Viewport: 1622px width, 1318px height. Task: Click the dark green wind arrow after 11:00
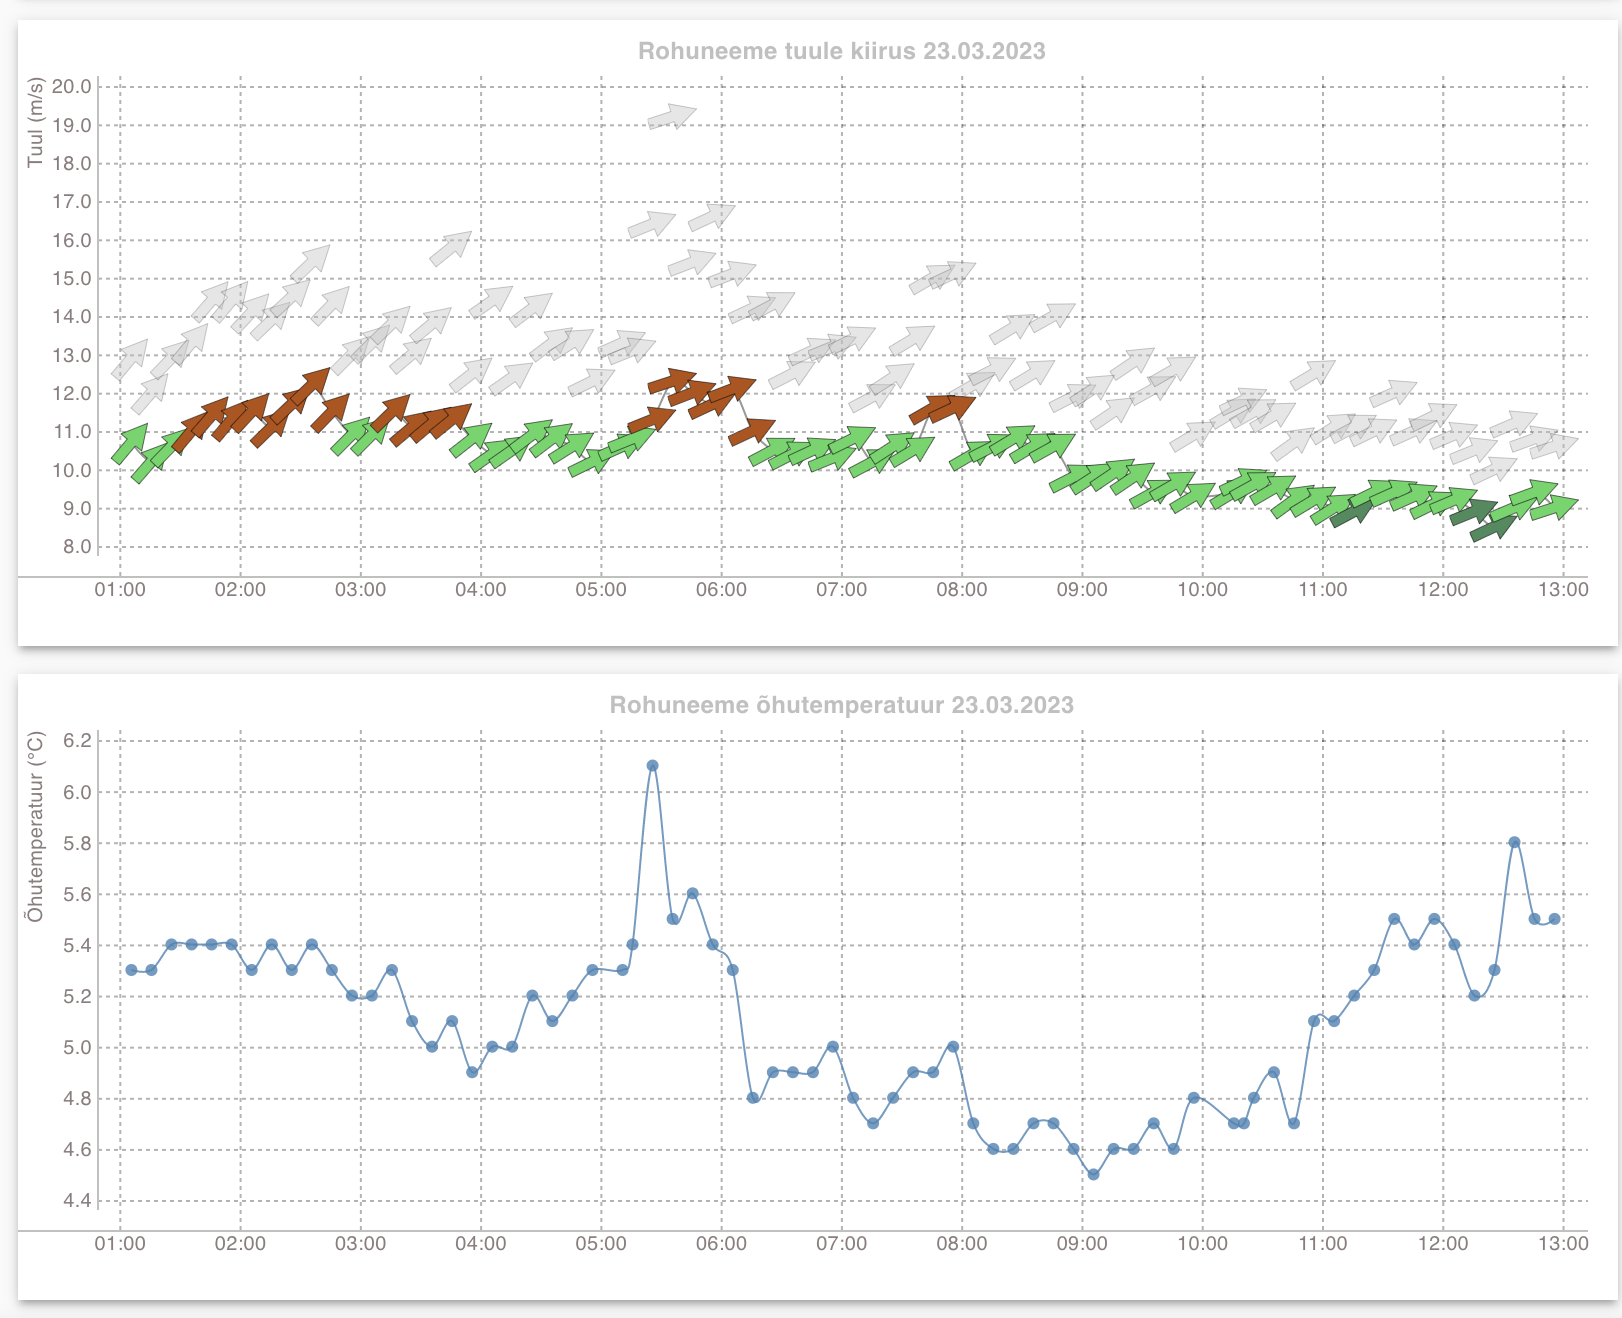pos(1352,513)
